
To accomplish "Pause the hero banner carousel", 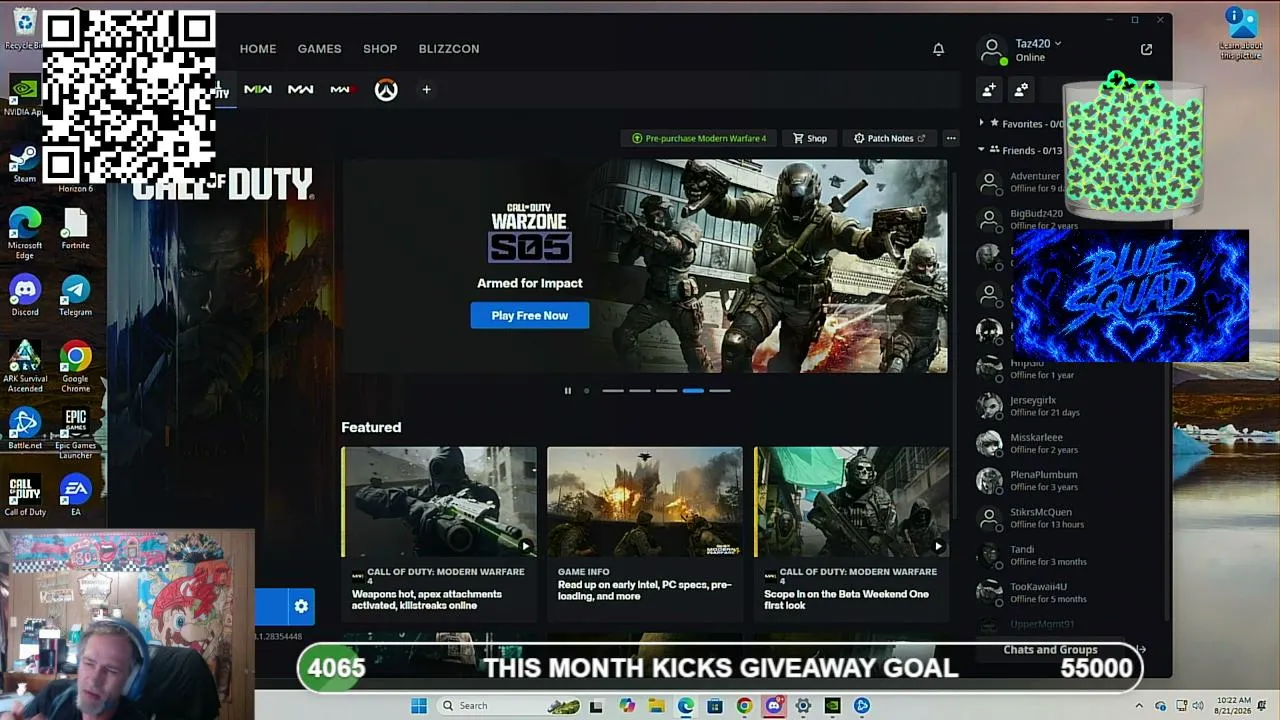I will (567, 391).
